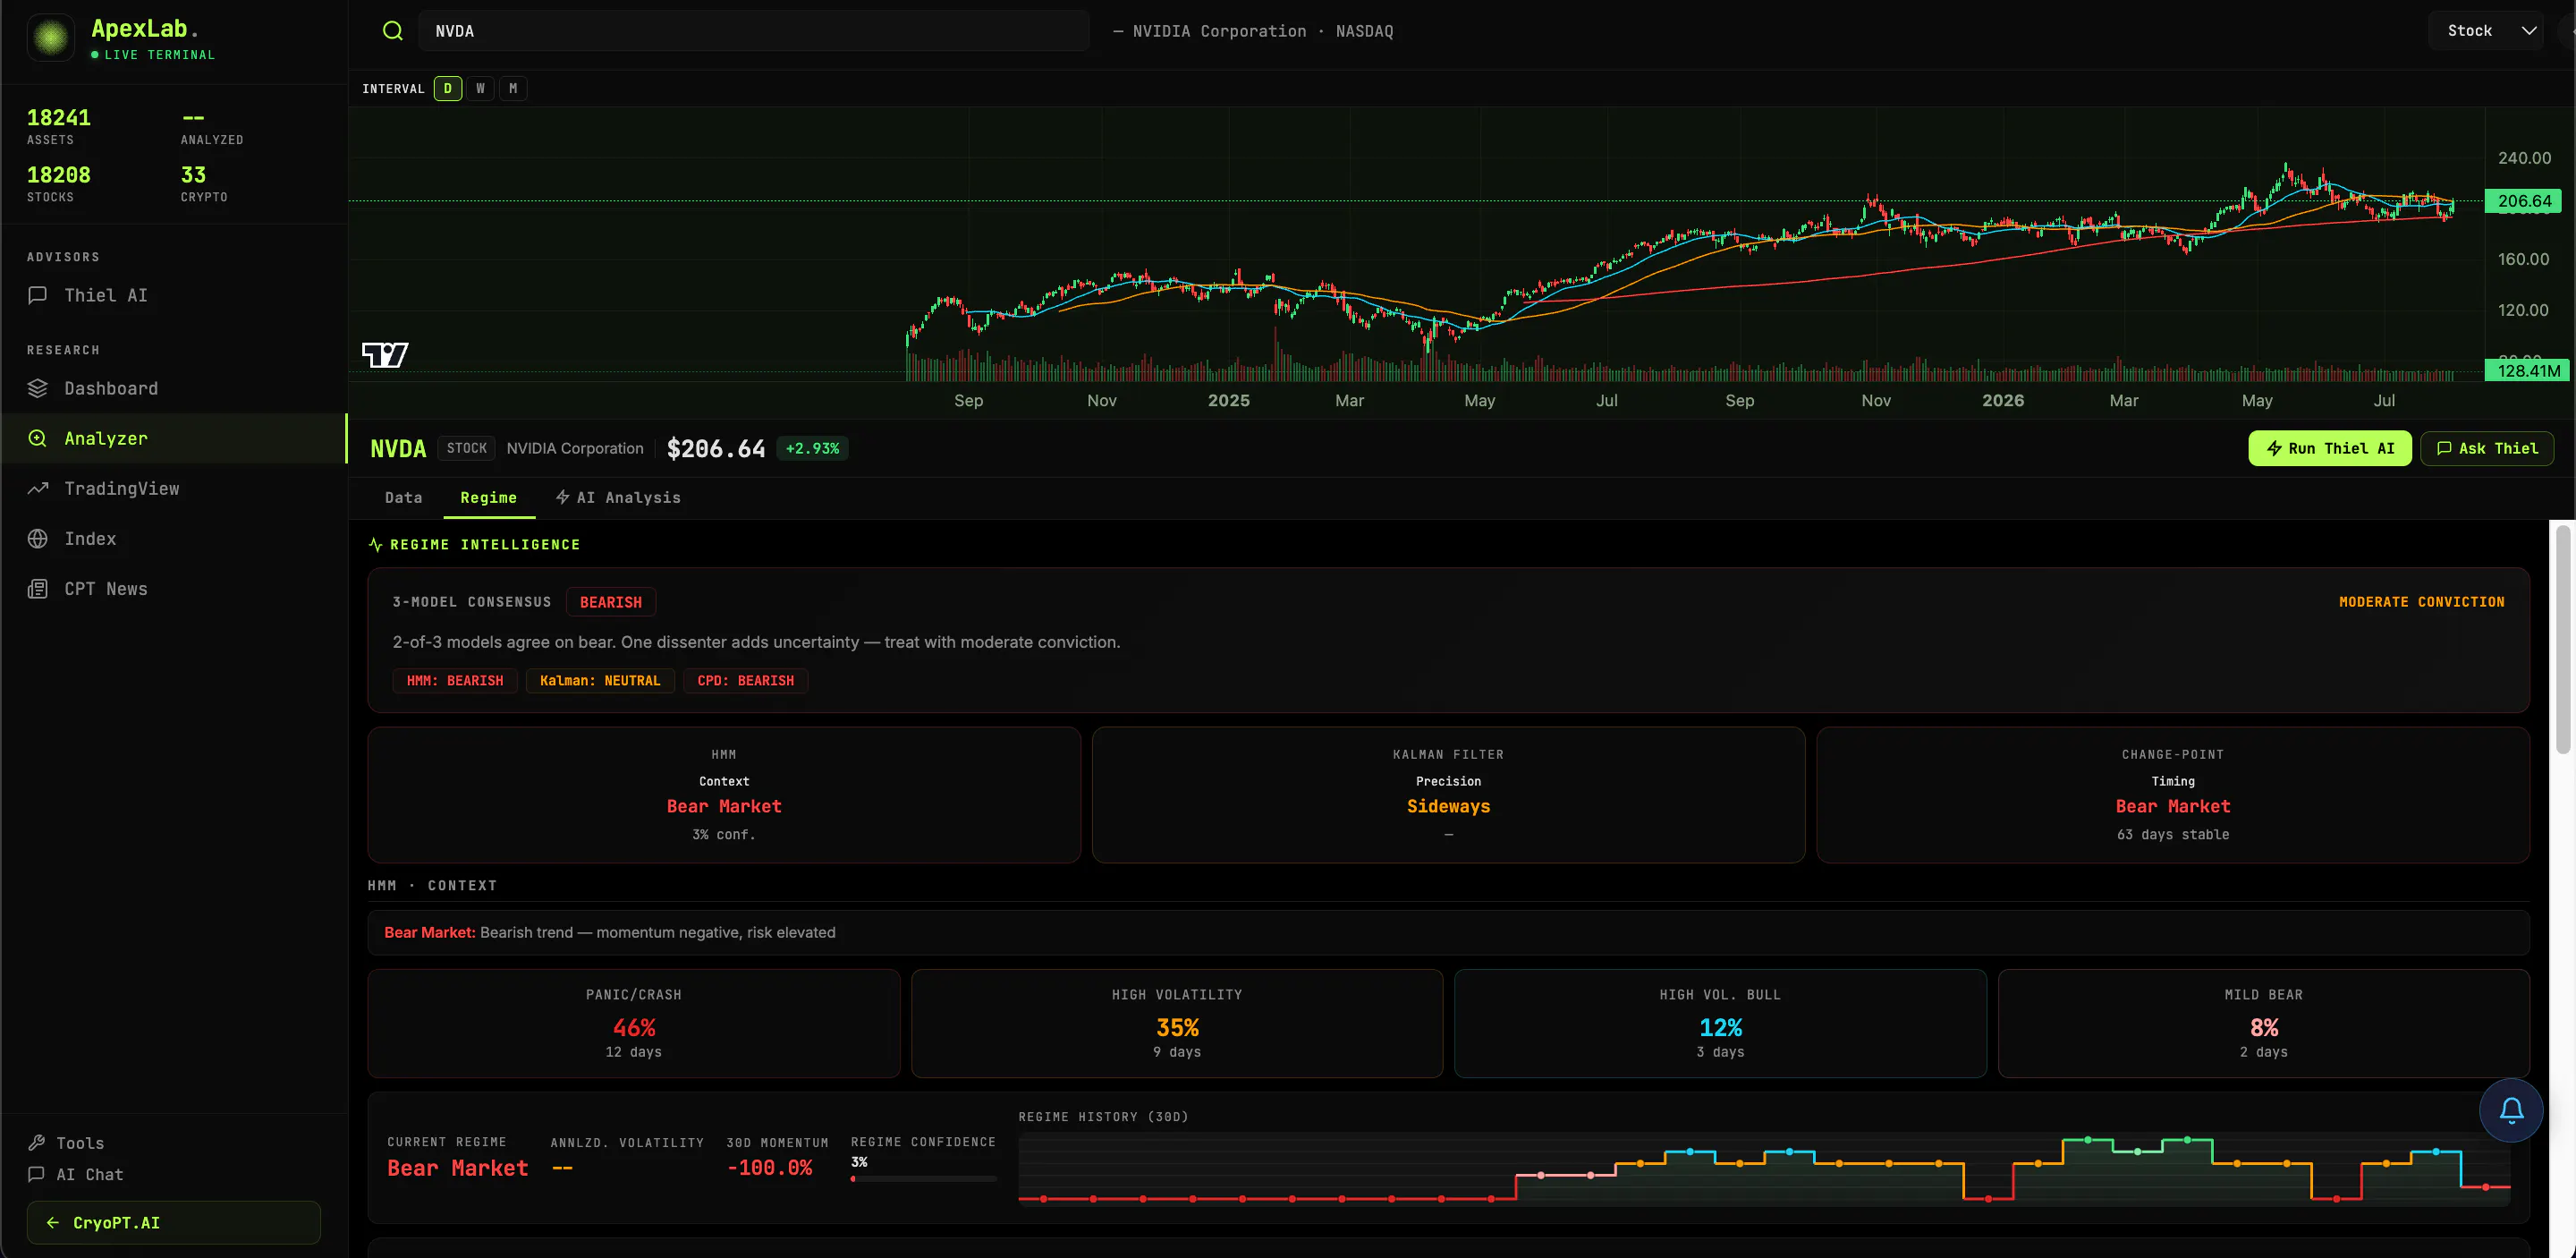Click the STOCK badge beside NVDA
2576x1258 pixels.
(467, 448)
